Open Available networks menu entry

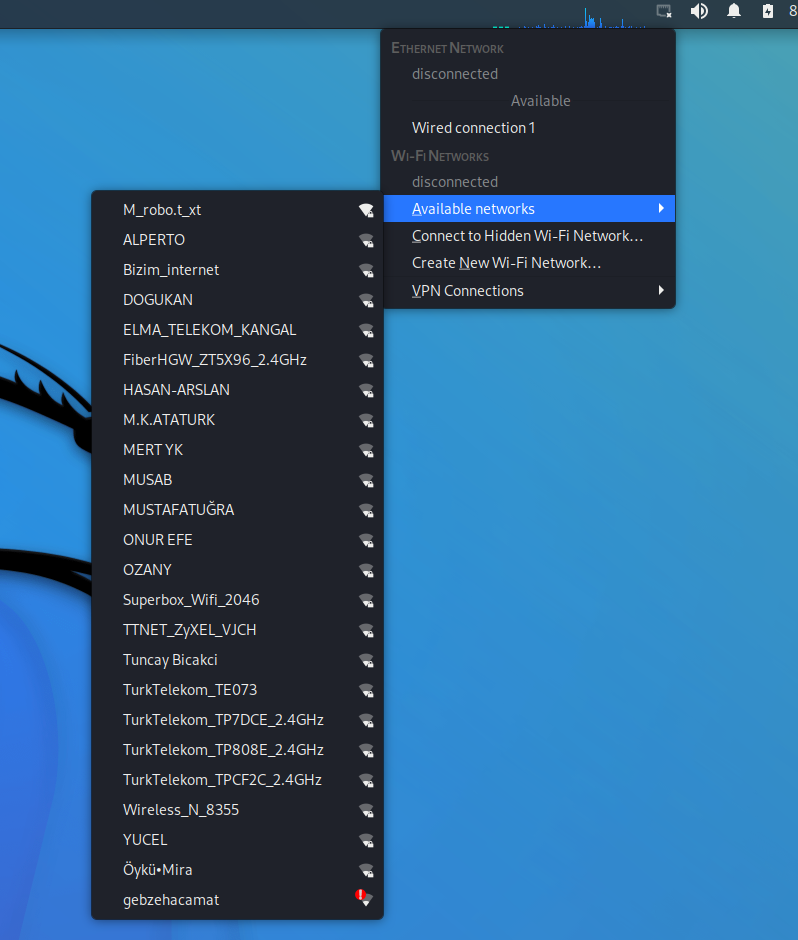click(529, 209)
